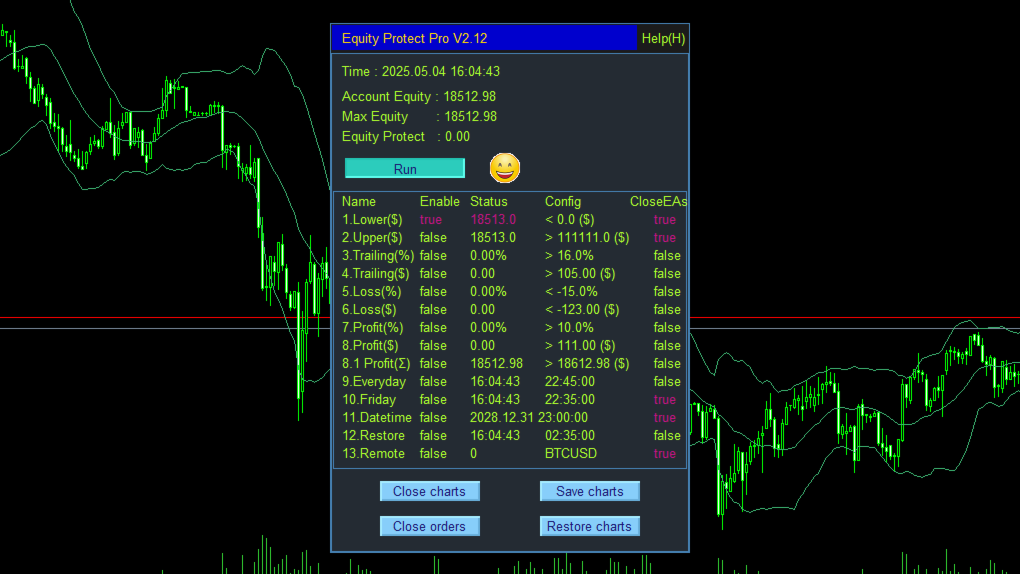Open Help(H) in the title bar
This screenshot has height=574, width=1020.
[x=663, y=38]
